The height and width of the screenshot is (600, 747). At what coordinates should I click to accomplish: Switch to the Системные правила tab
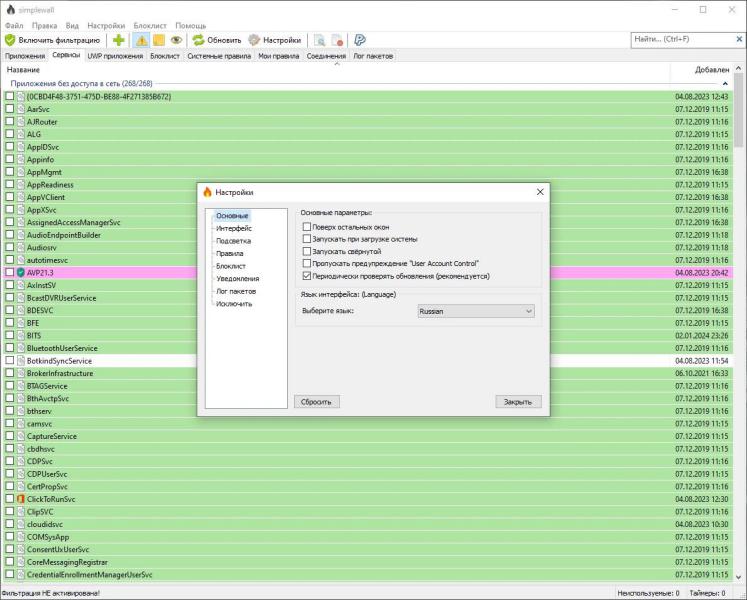[219, 56]
